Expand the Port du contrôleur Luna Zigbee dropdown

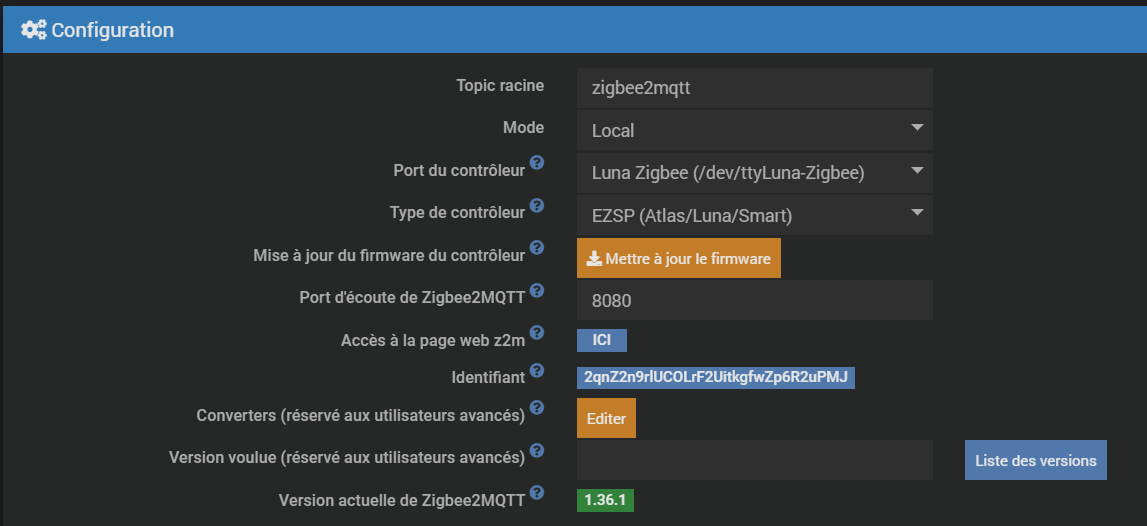(754, 173)
